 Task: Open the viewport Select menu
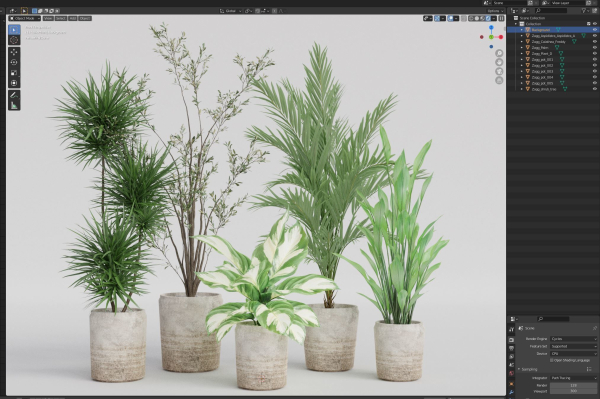coord(60,18)
